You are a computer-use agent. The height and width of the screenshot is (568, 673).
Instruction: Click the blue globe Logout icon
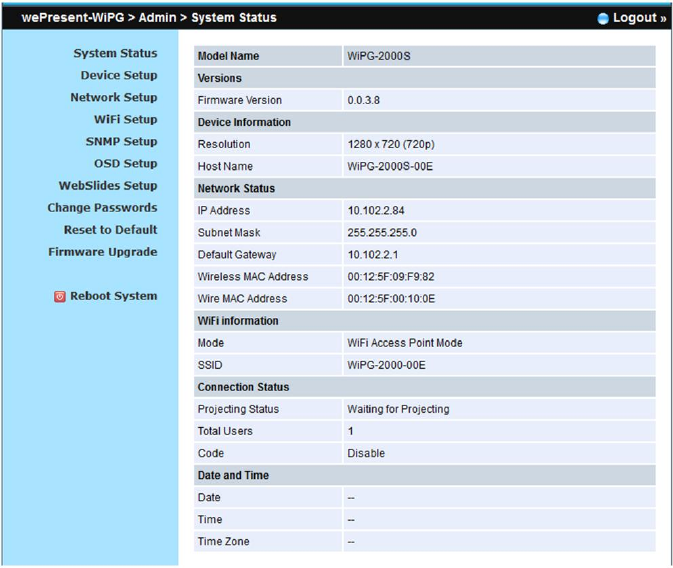(x=603, y=18)
